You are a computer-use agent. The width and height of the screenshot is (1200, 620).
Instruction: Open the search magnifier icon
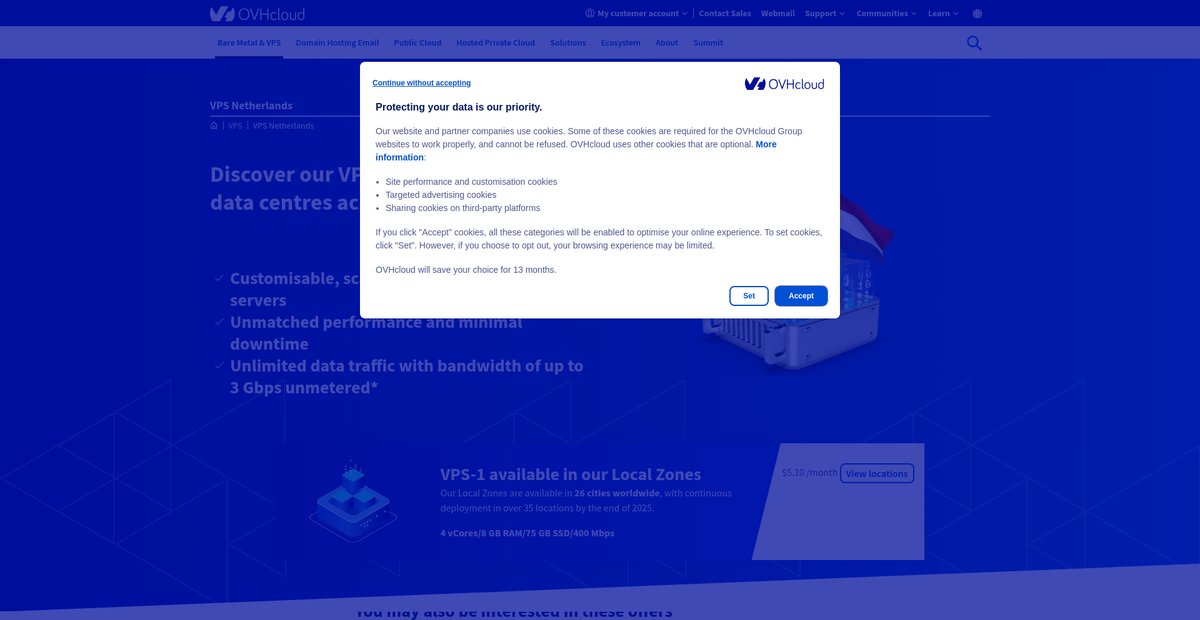[974, 43]
